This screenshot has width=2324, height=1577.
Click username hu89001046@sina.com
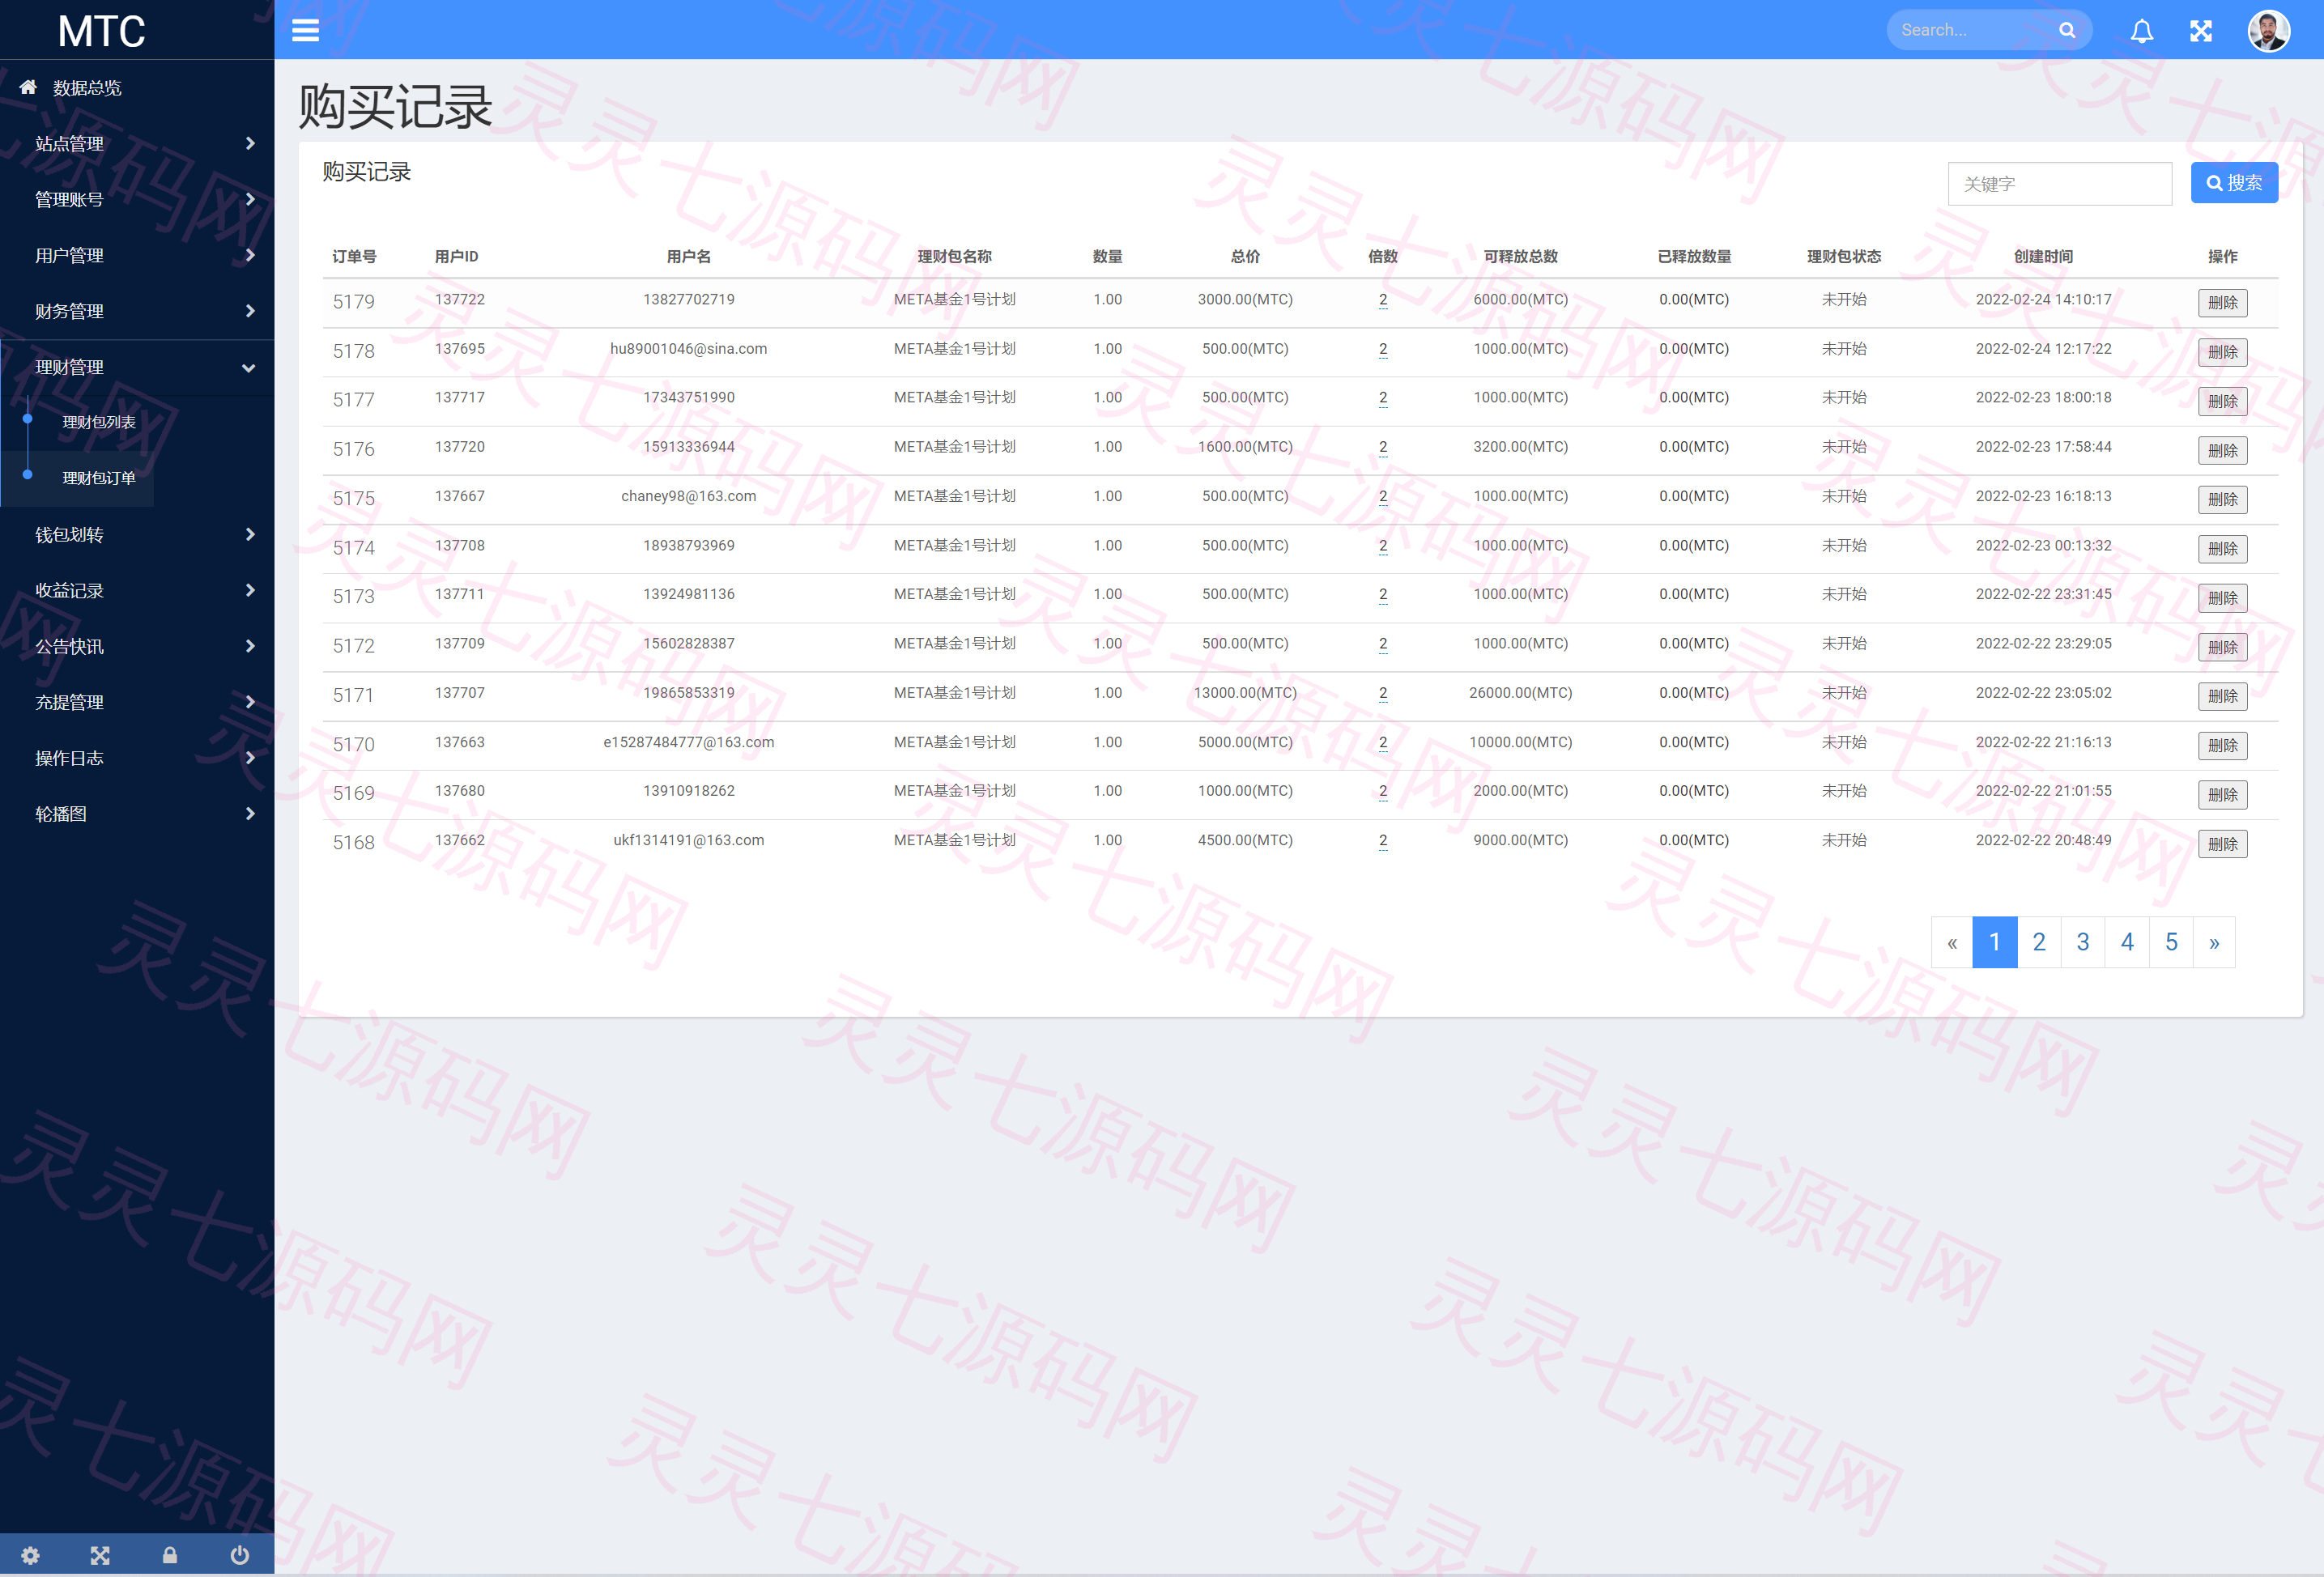(x=688, y=349)
